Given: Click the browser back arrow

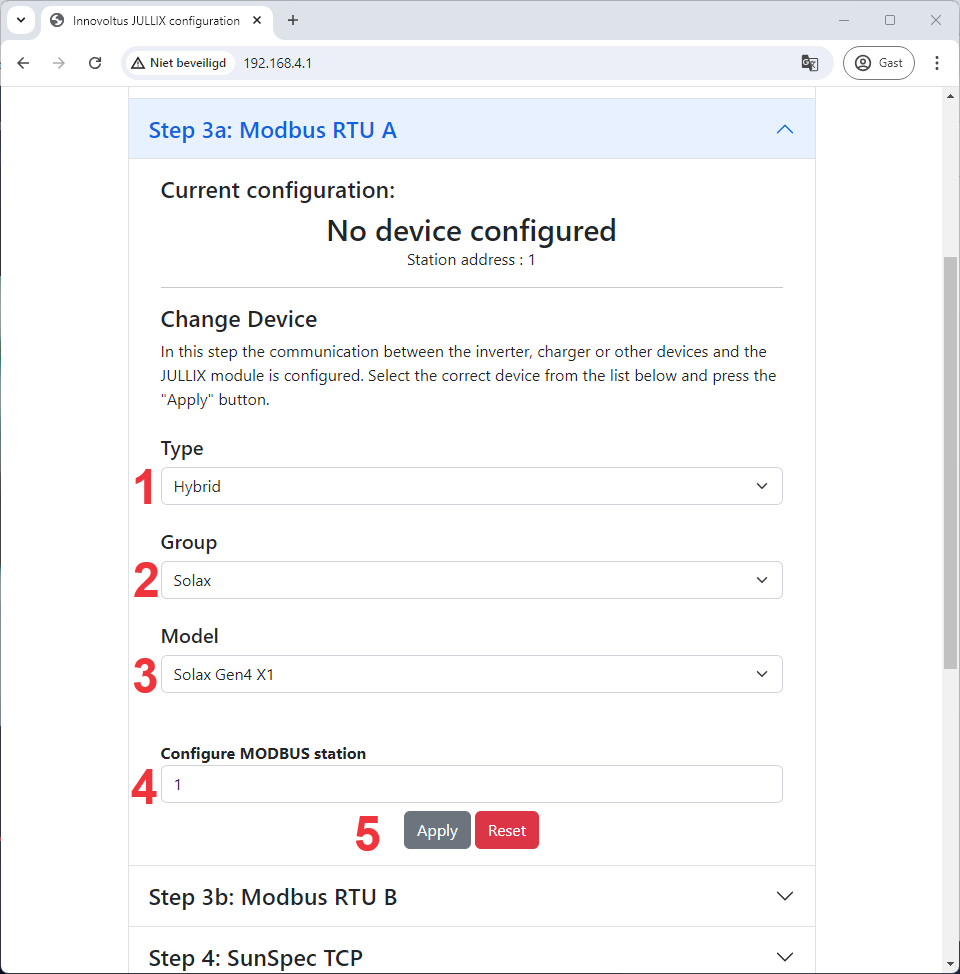Looking at the screenshot, I should pyautogui.click(x=23, y=63).
